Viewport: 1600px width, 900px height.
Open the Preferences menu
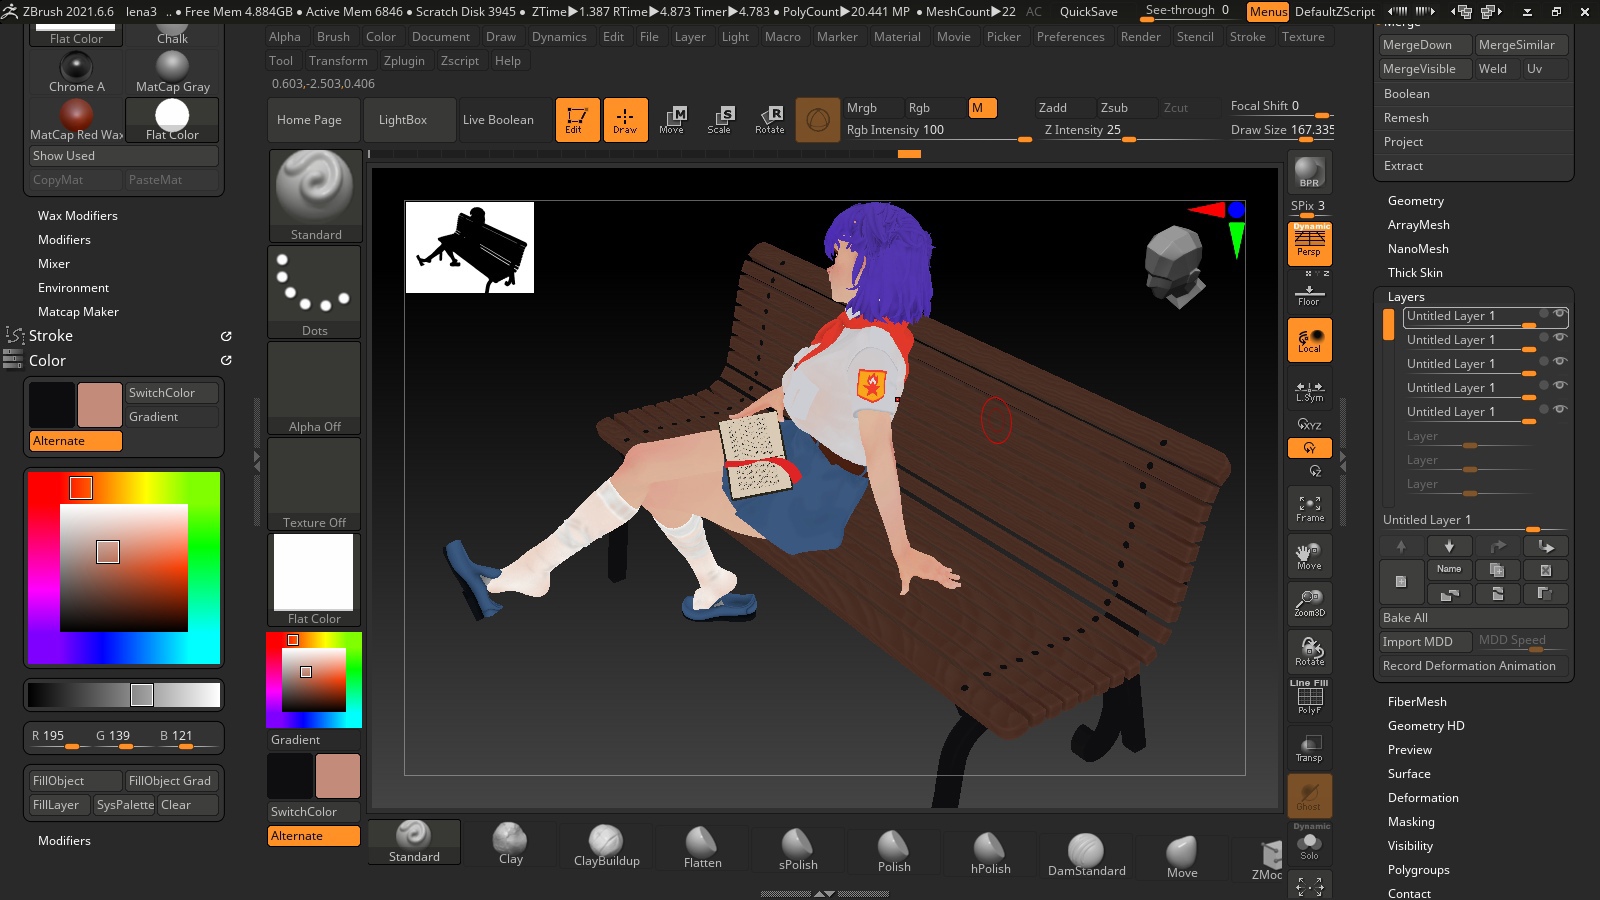[1070, 37]
